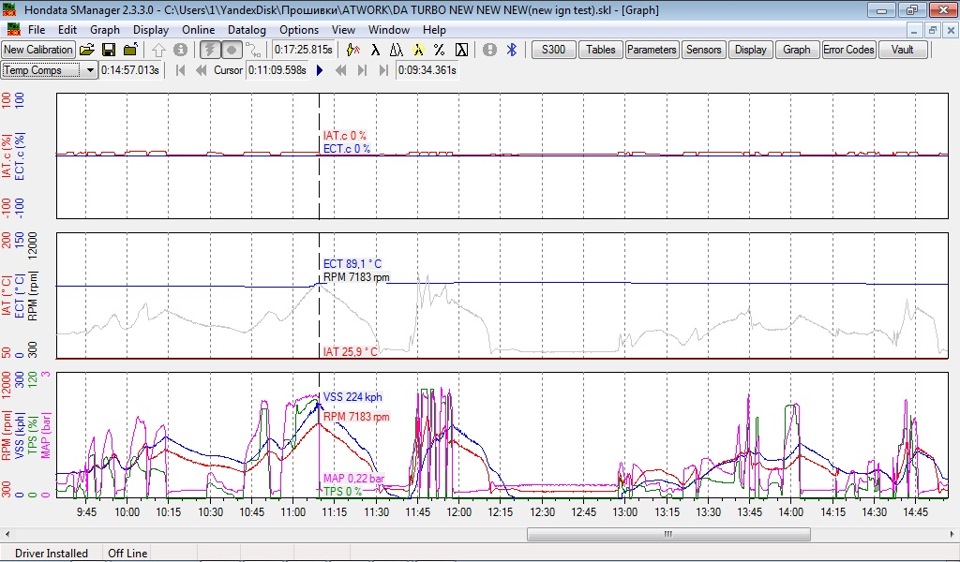
Task: Click the Bluetooth icon
Action: pyautogui.click(x=512, y=50)
